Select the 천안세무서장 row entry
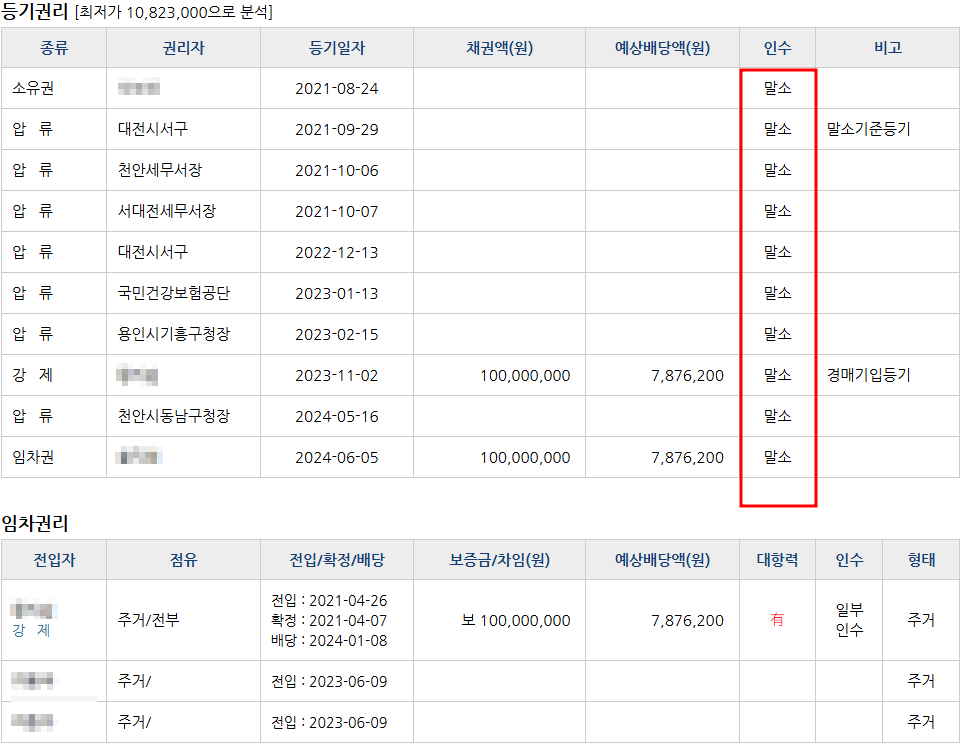This screenshot has width=962, height=755. [160, 170]
